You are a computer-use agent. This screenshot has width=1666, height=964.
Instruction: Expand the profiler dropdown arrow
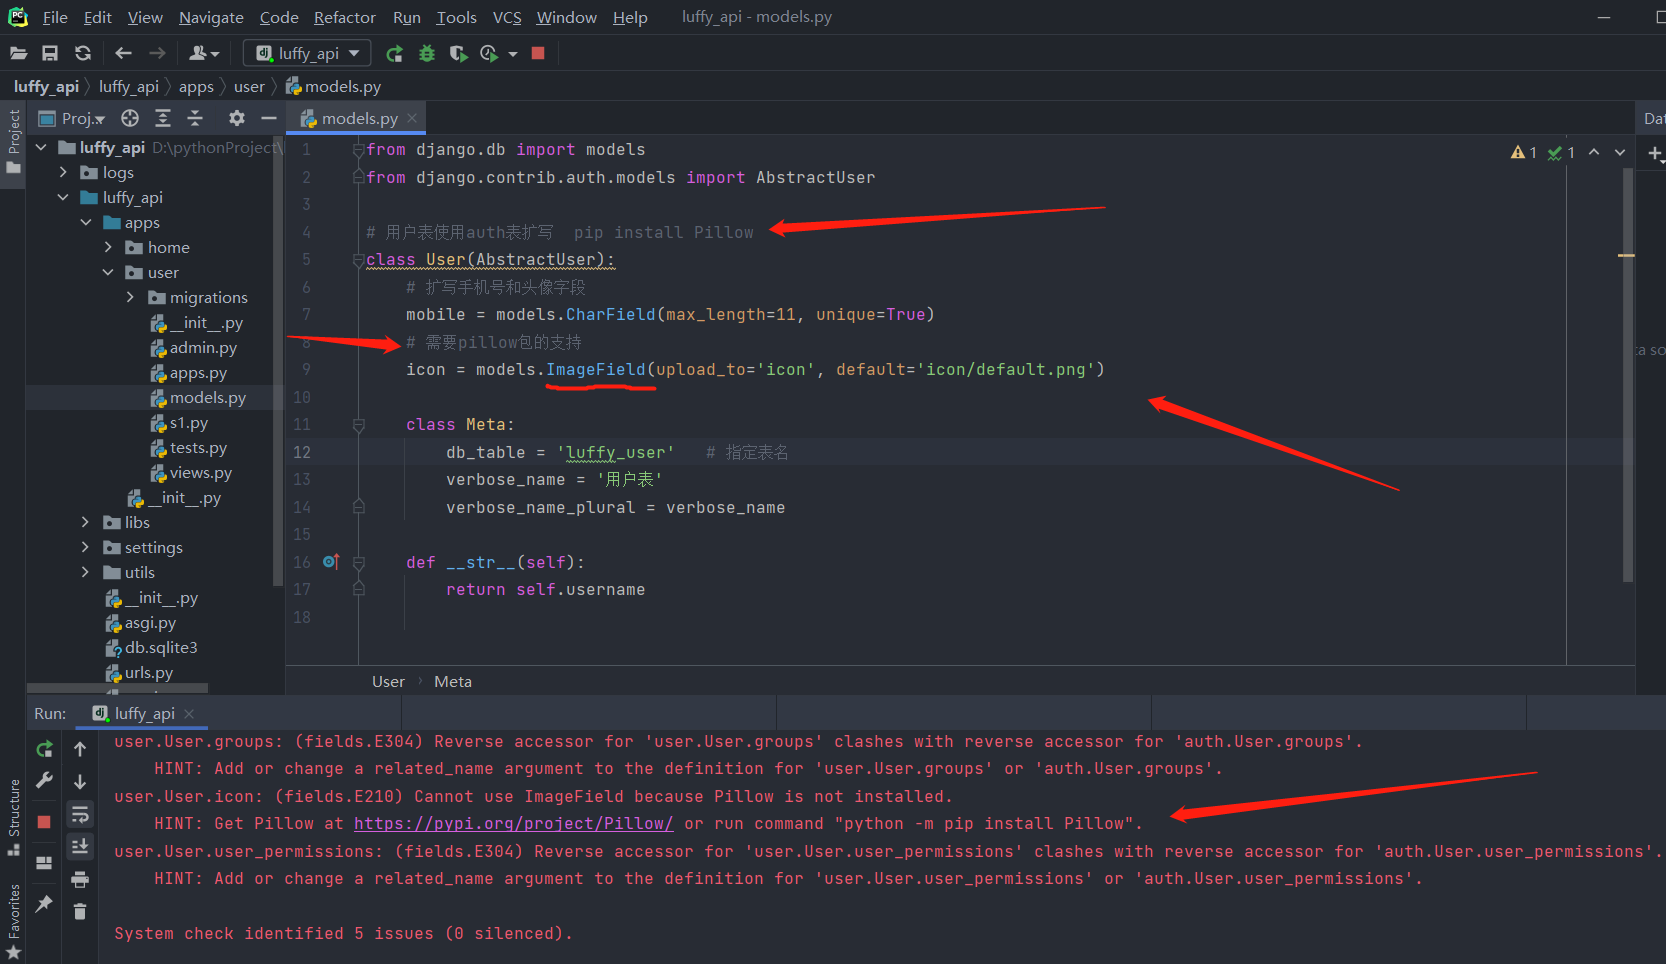(x=513, y=53)
